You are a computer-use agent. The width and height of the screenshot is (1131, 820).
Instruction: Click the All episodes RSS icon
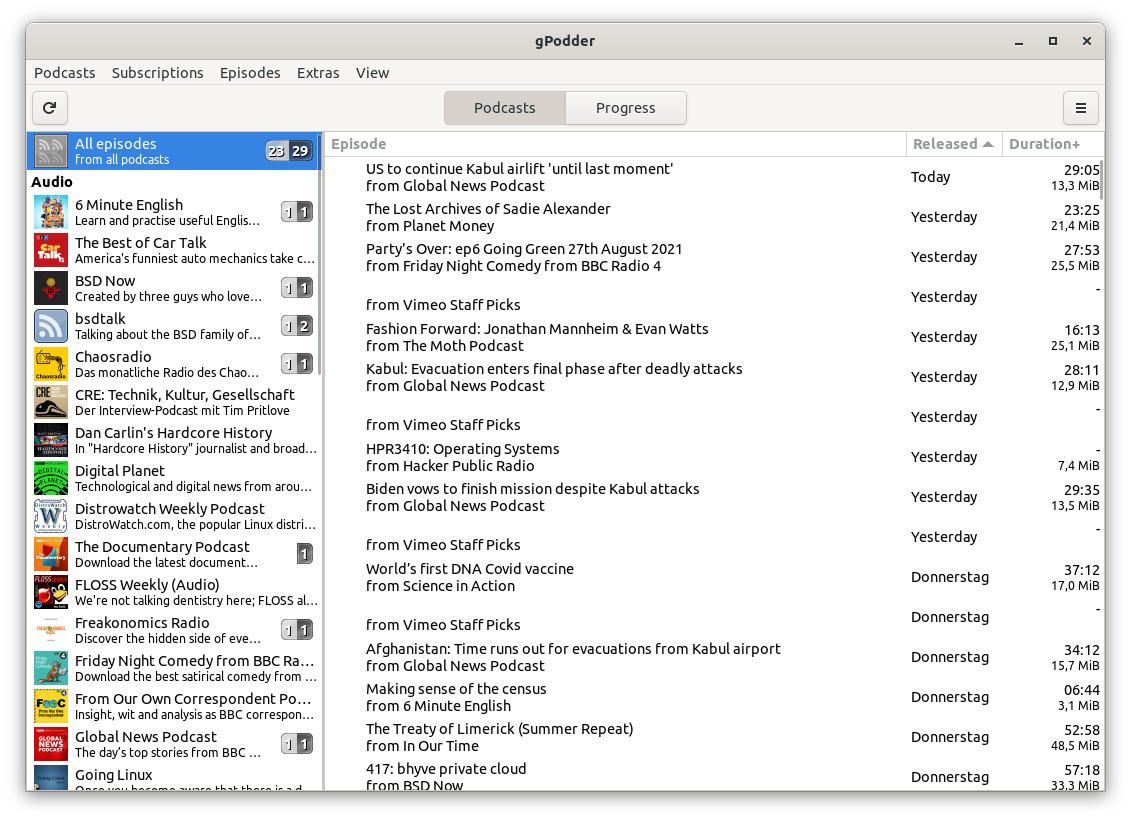pyautogui.click(x=51, y=151)
